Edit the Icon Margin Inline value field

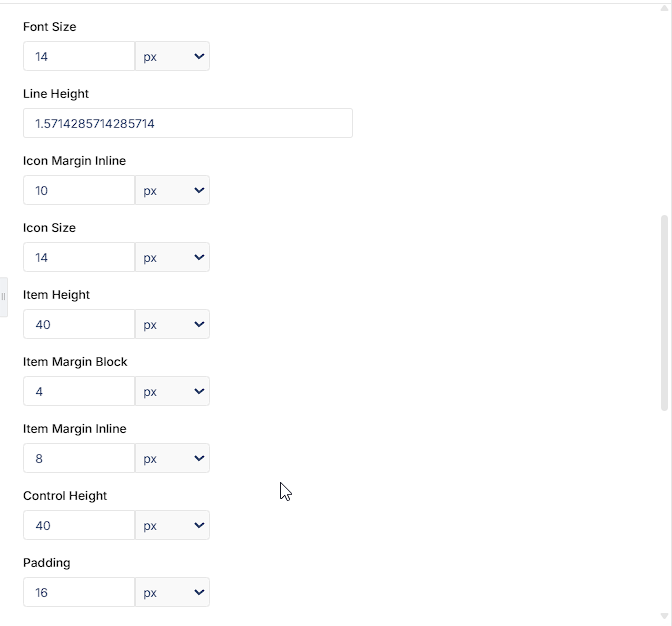point(79,190)
